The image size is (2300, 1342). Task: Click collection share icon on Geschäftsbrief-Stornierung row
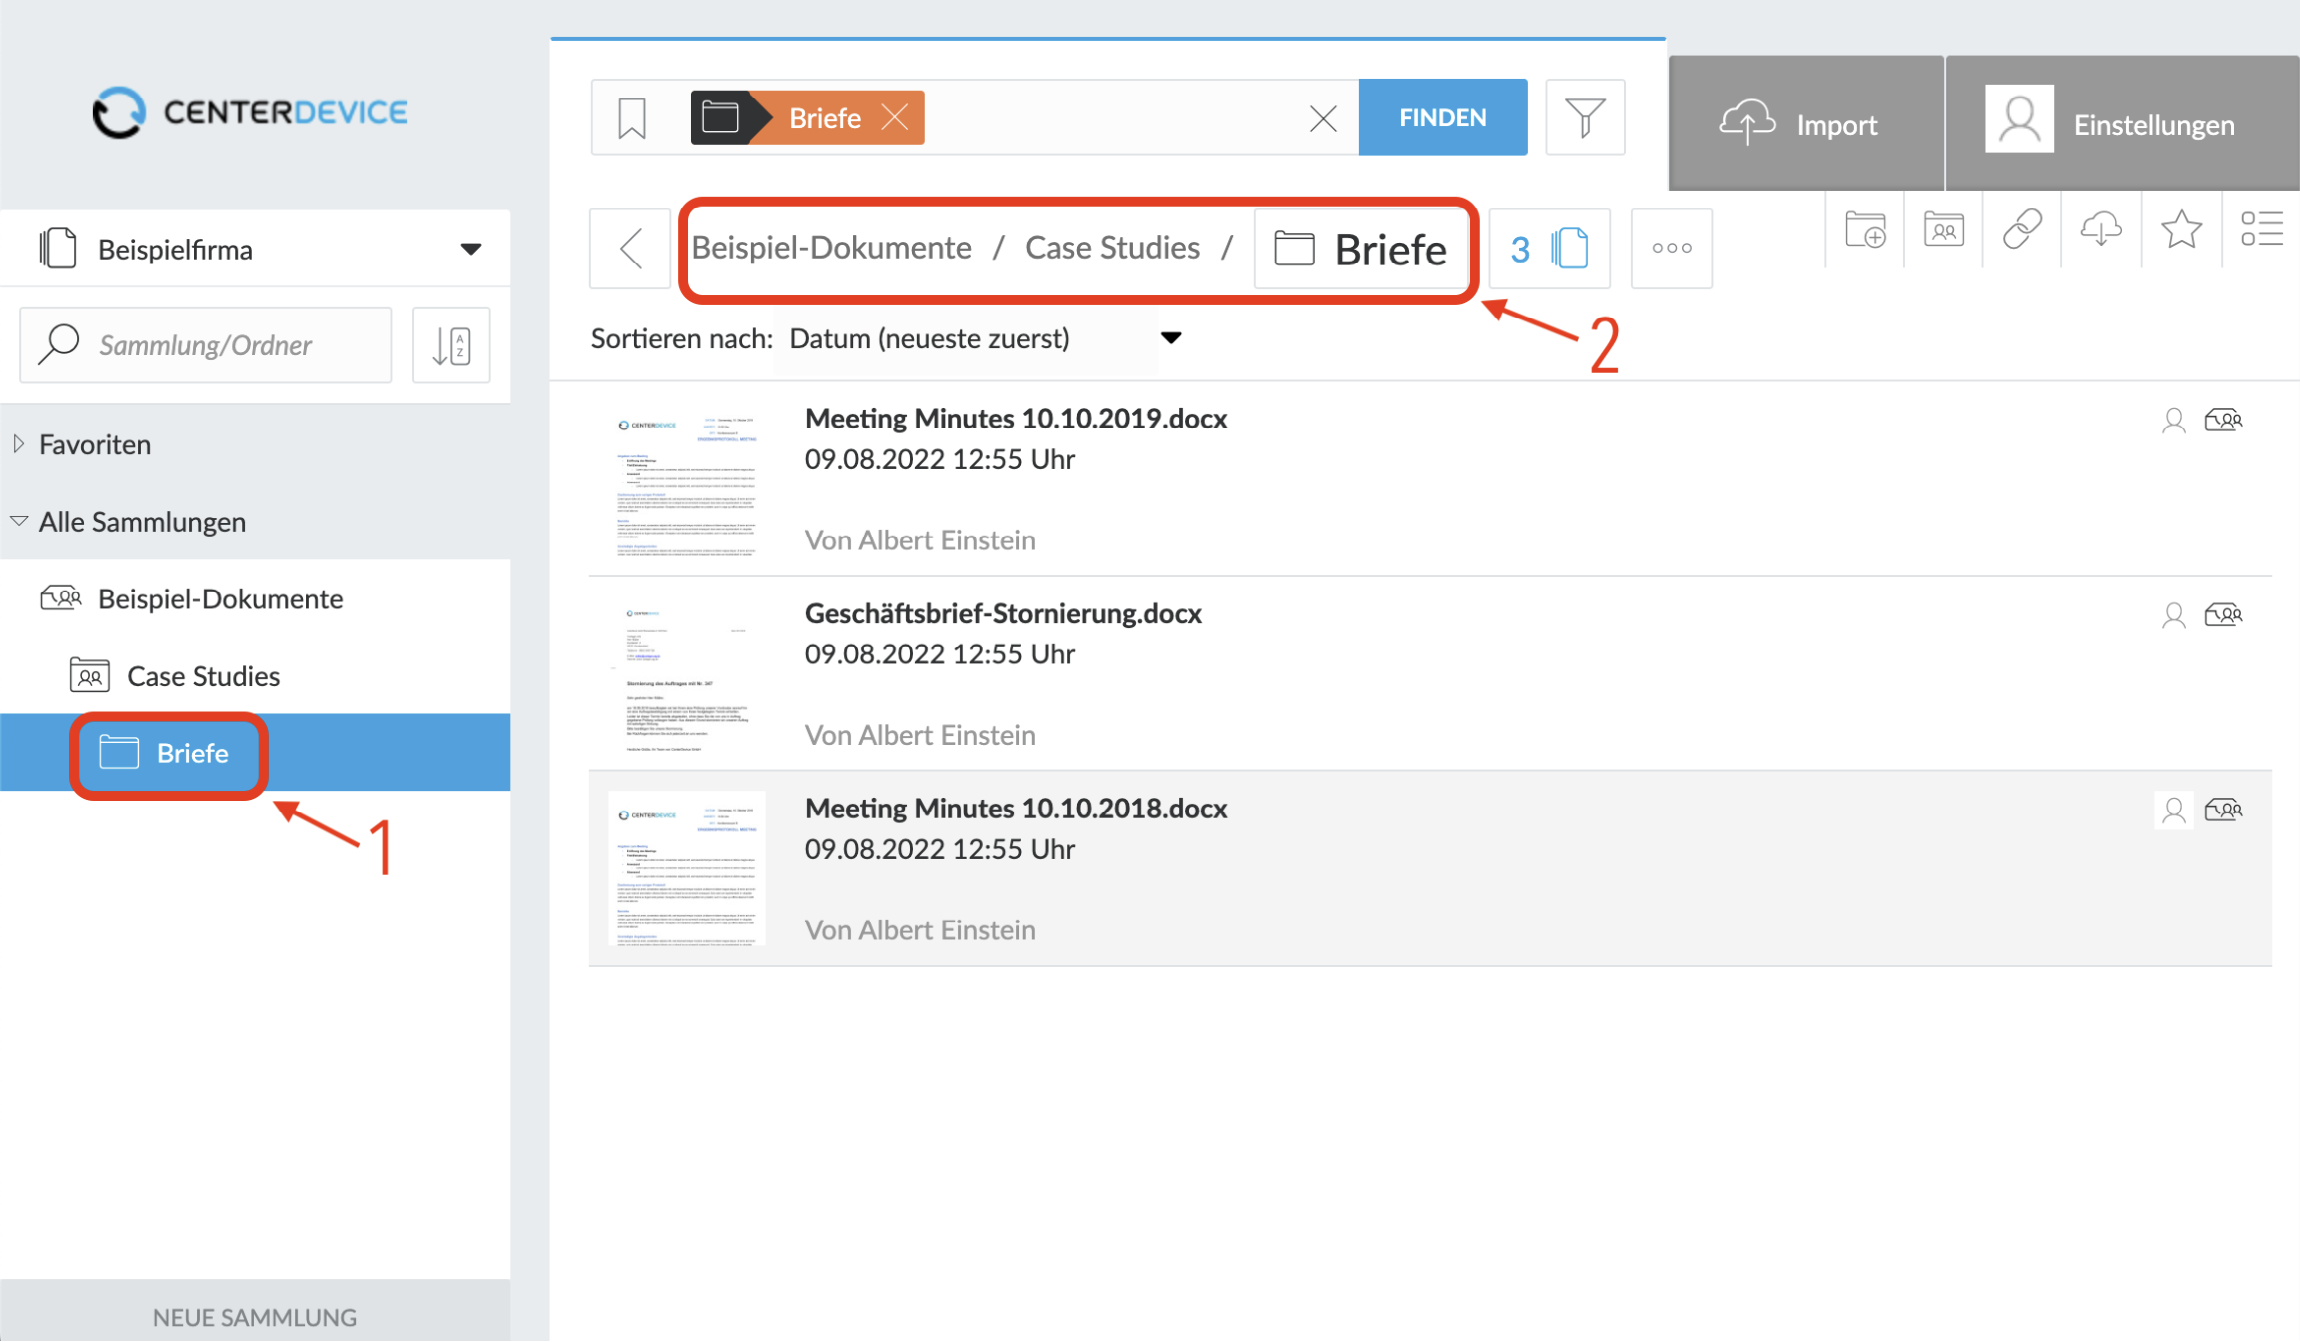click(x=2223, y=615)
